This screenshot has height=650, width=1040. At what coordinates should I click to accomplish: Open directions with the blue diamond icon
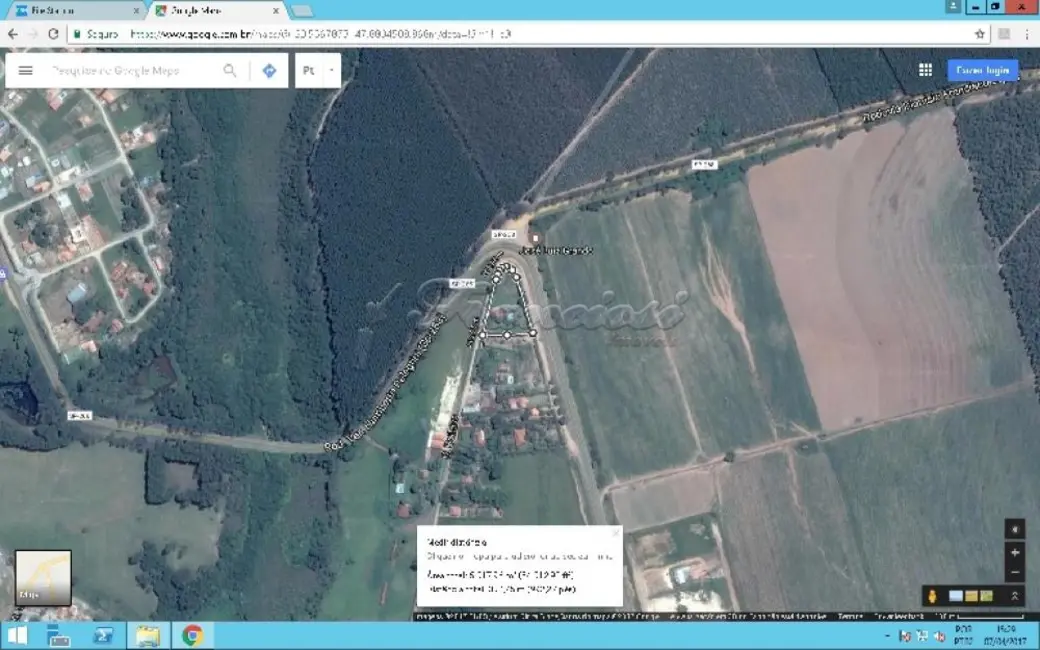pos(269,71)
